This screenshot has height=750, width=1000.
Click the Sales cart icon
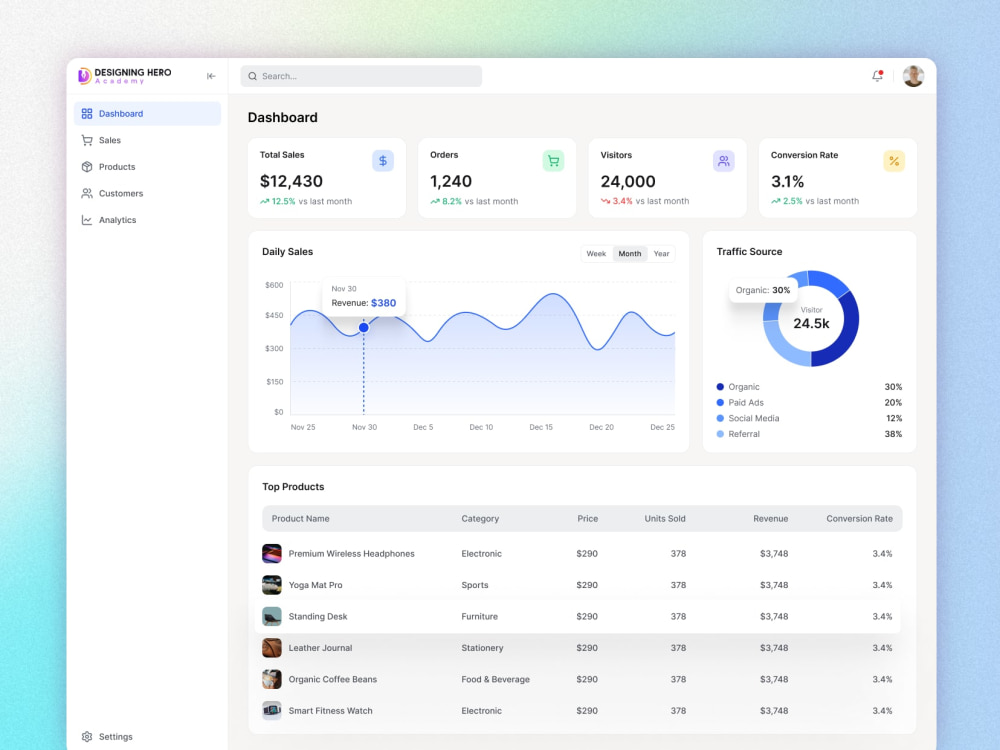[87, 140]
